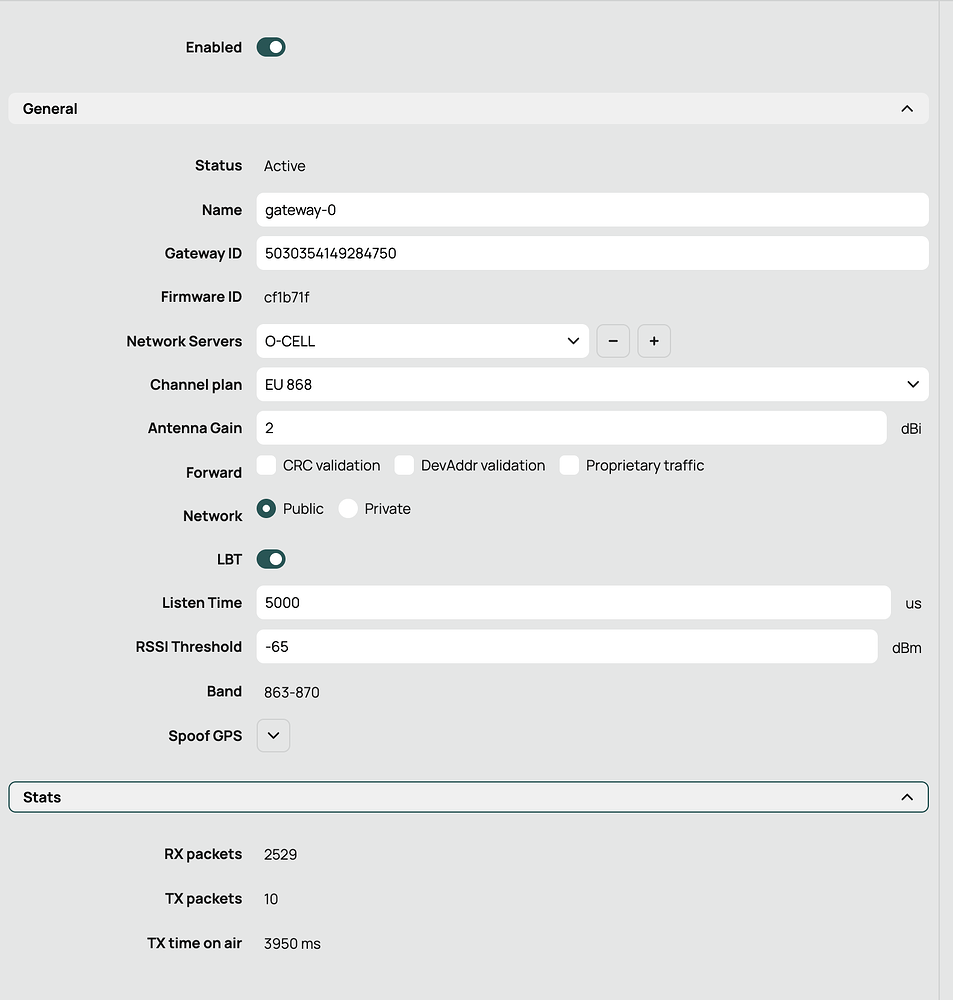Image resolution: width=953 pixels, height=1000 pixels.
Task: Expand the Spoof GPS chevron button
Action: tap(273, 736)
